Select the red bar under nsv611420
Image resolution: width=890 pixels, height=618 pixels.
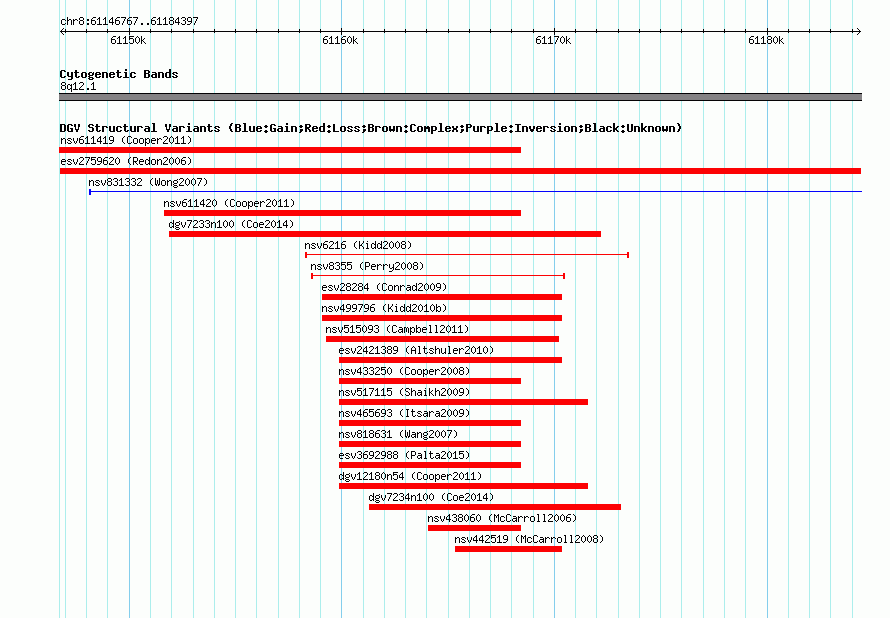pos(342,213)
